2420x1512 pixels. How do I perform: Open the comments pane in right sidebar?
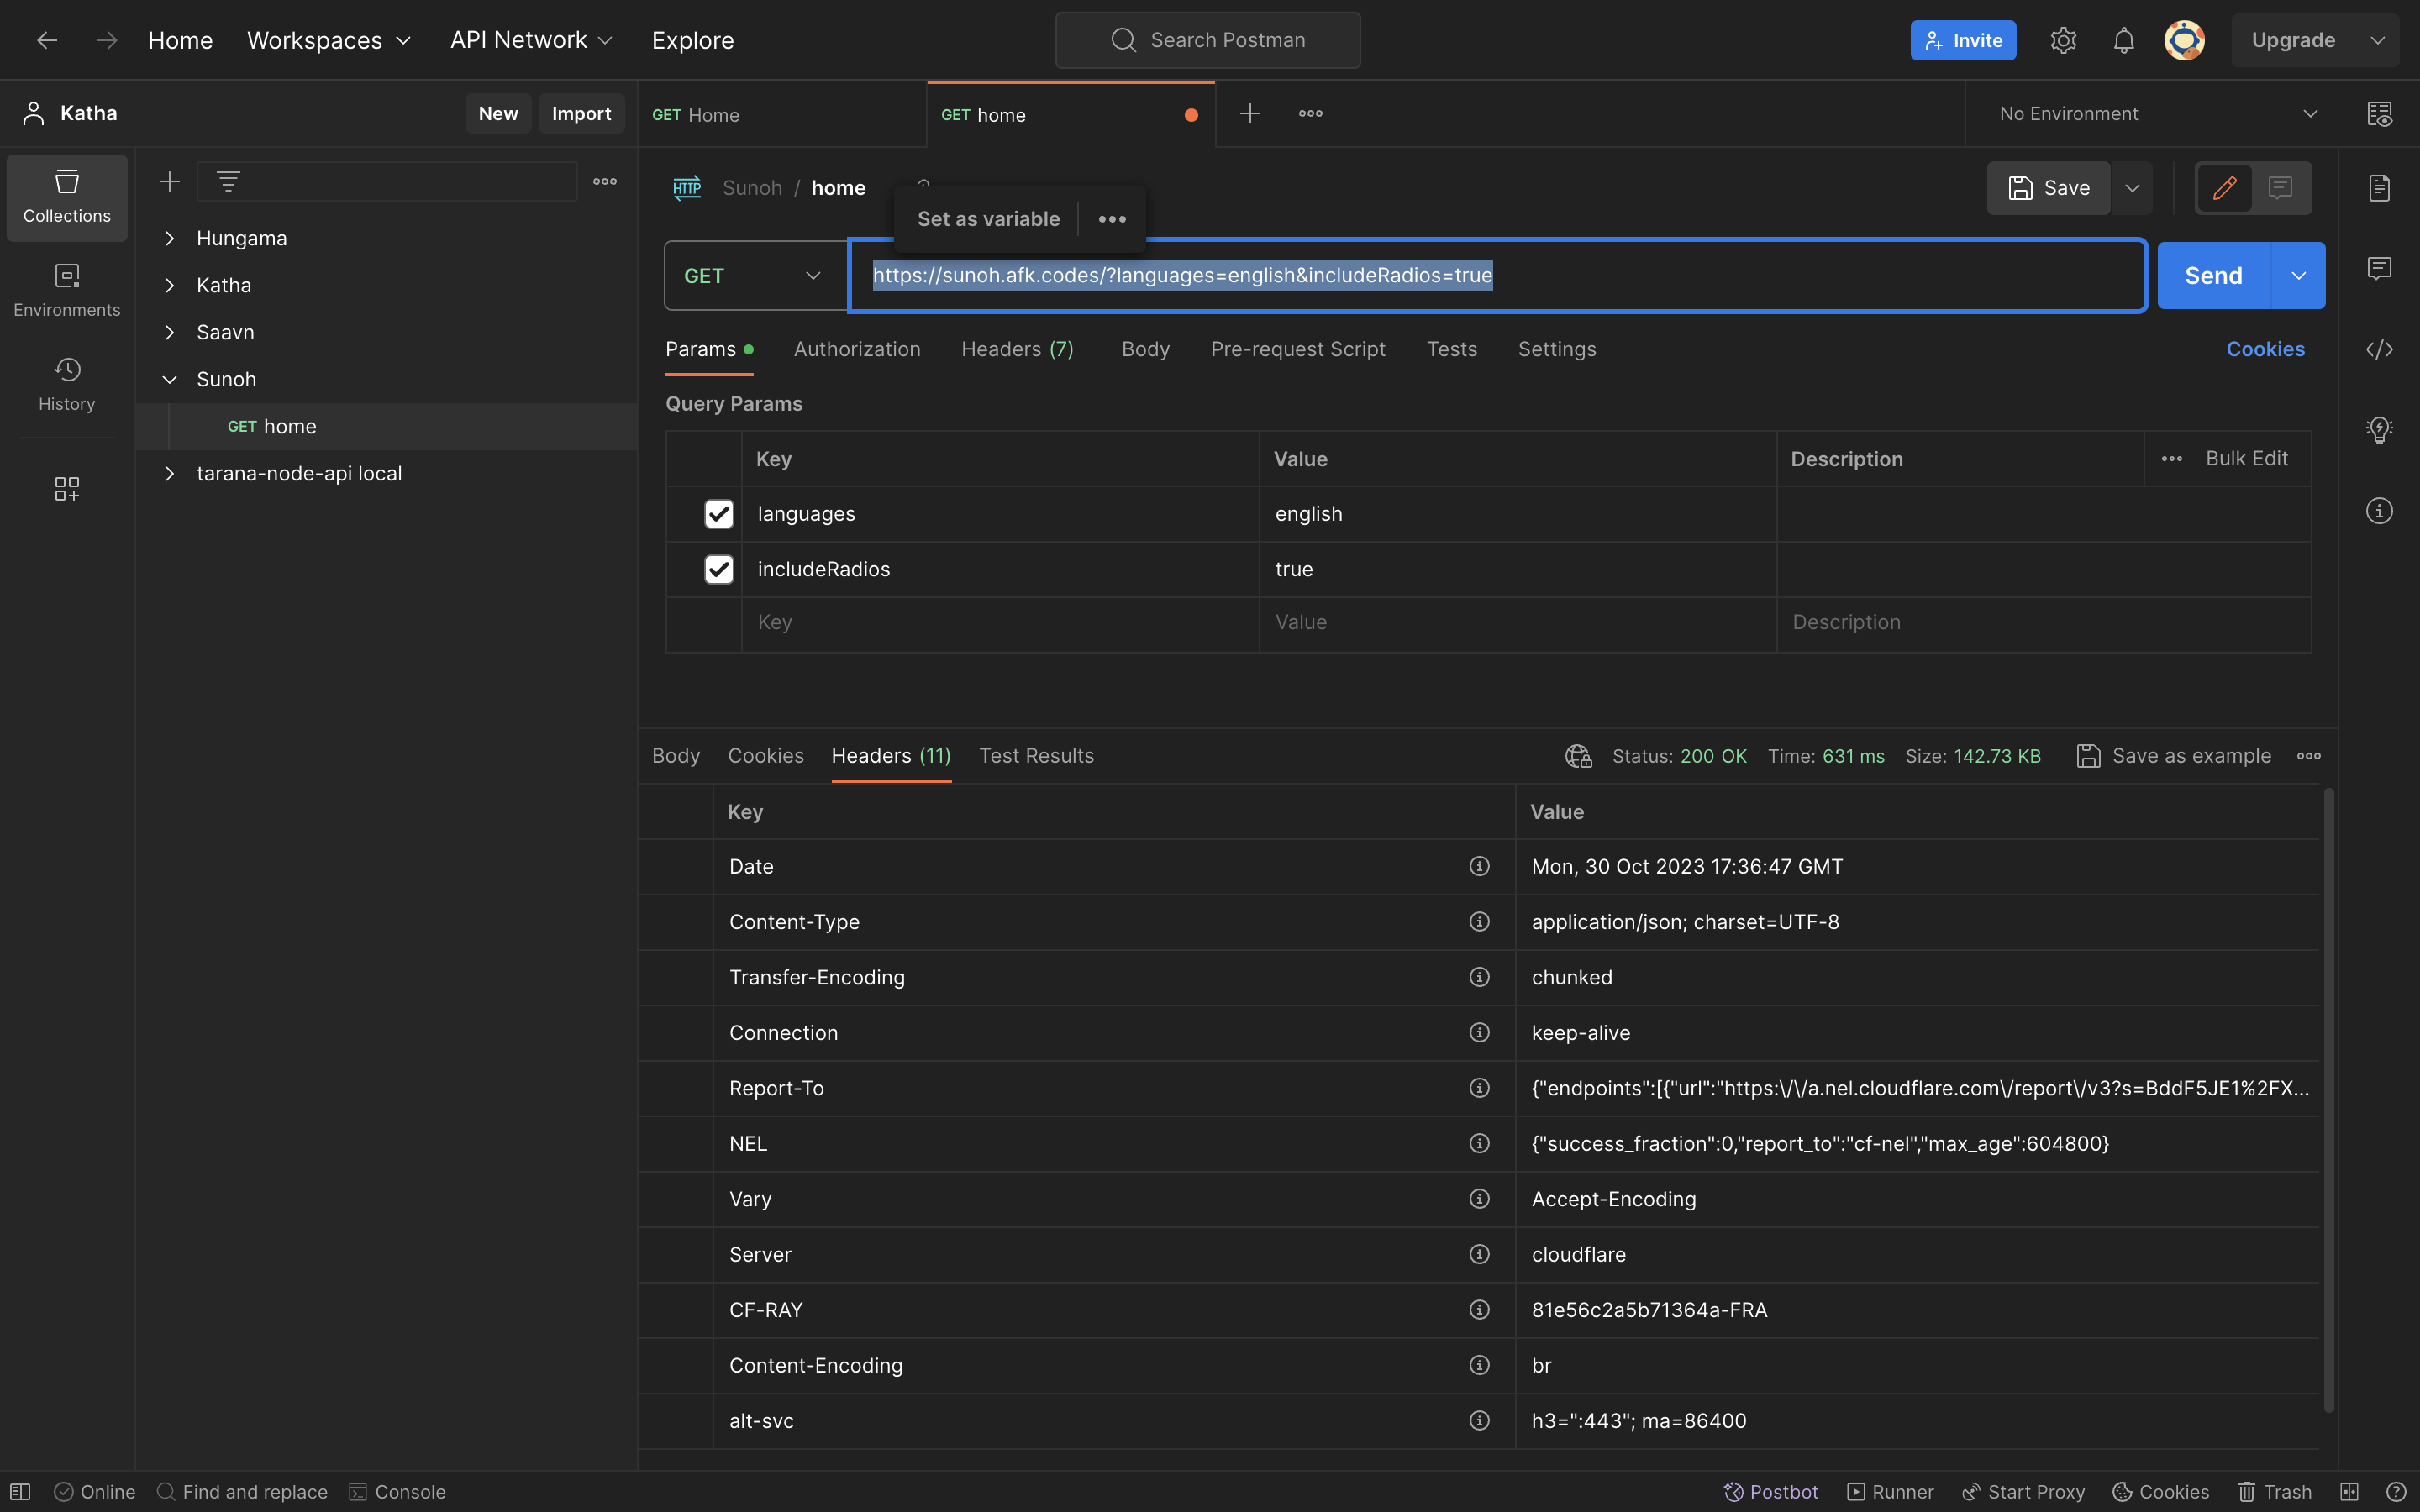point(2379,268)
